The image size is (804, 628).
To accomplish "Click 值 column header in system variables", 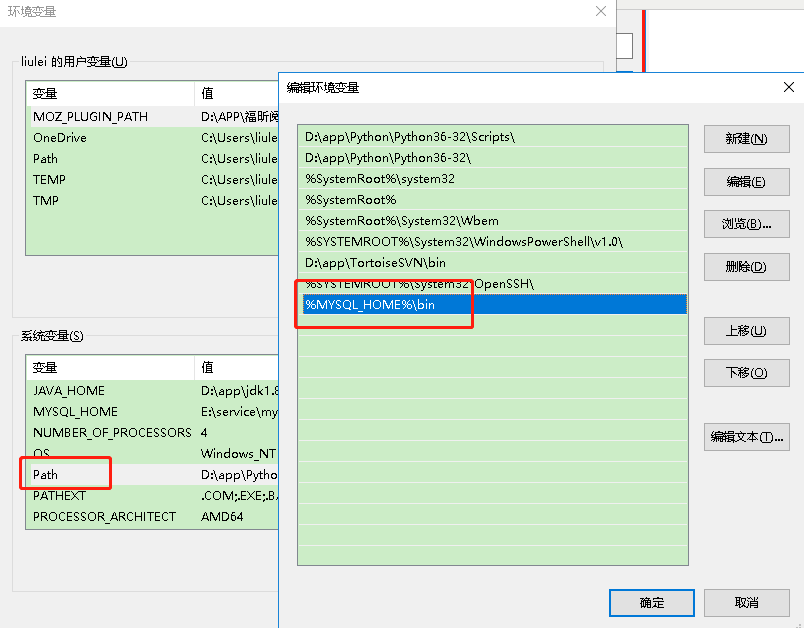I will pyautogui.click(x=236, y=368).
